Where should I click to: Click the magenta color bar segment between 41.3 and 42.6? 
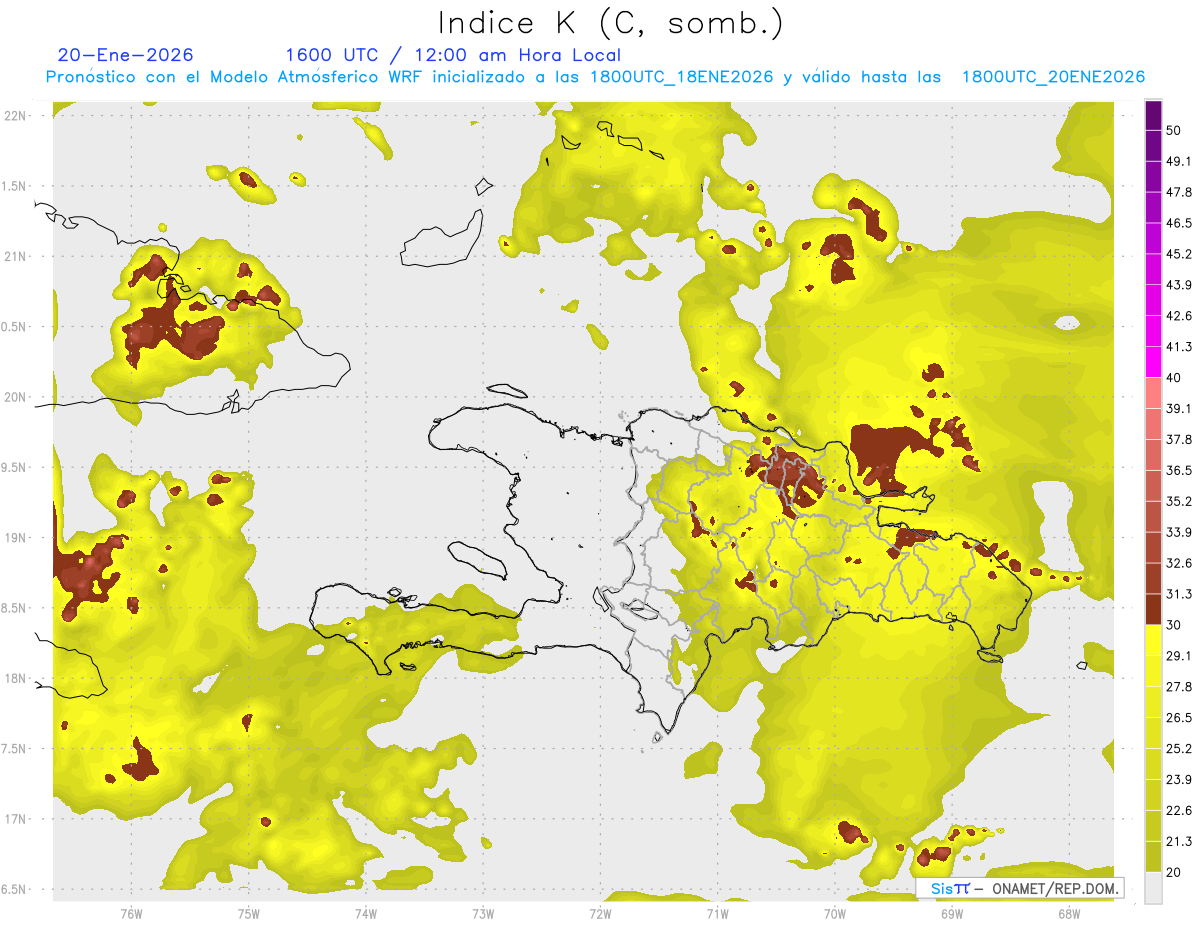click(x=1153, y=332)
